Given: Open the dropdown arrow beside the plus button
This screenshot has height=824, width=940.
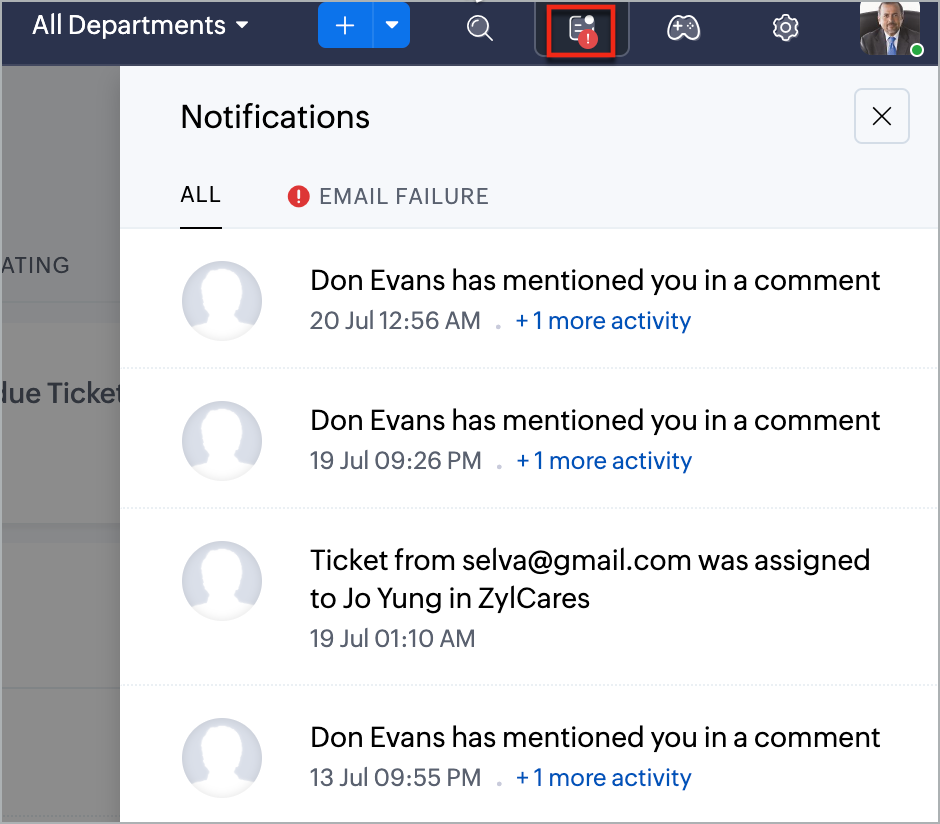Looking at the screenshot, I should coord(392,25).
